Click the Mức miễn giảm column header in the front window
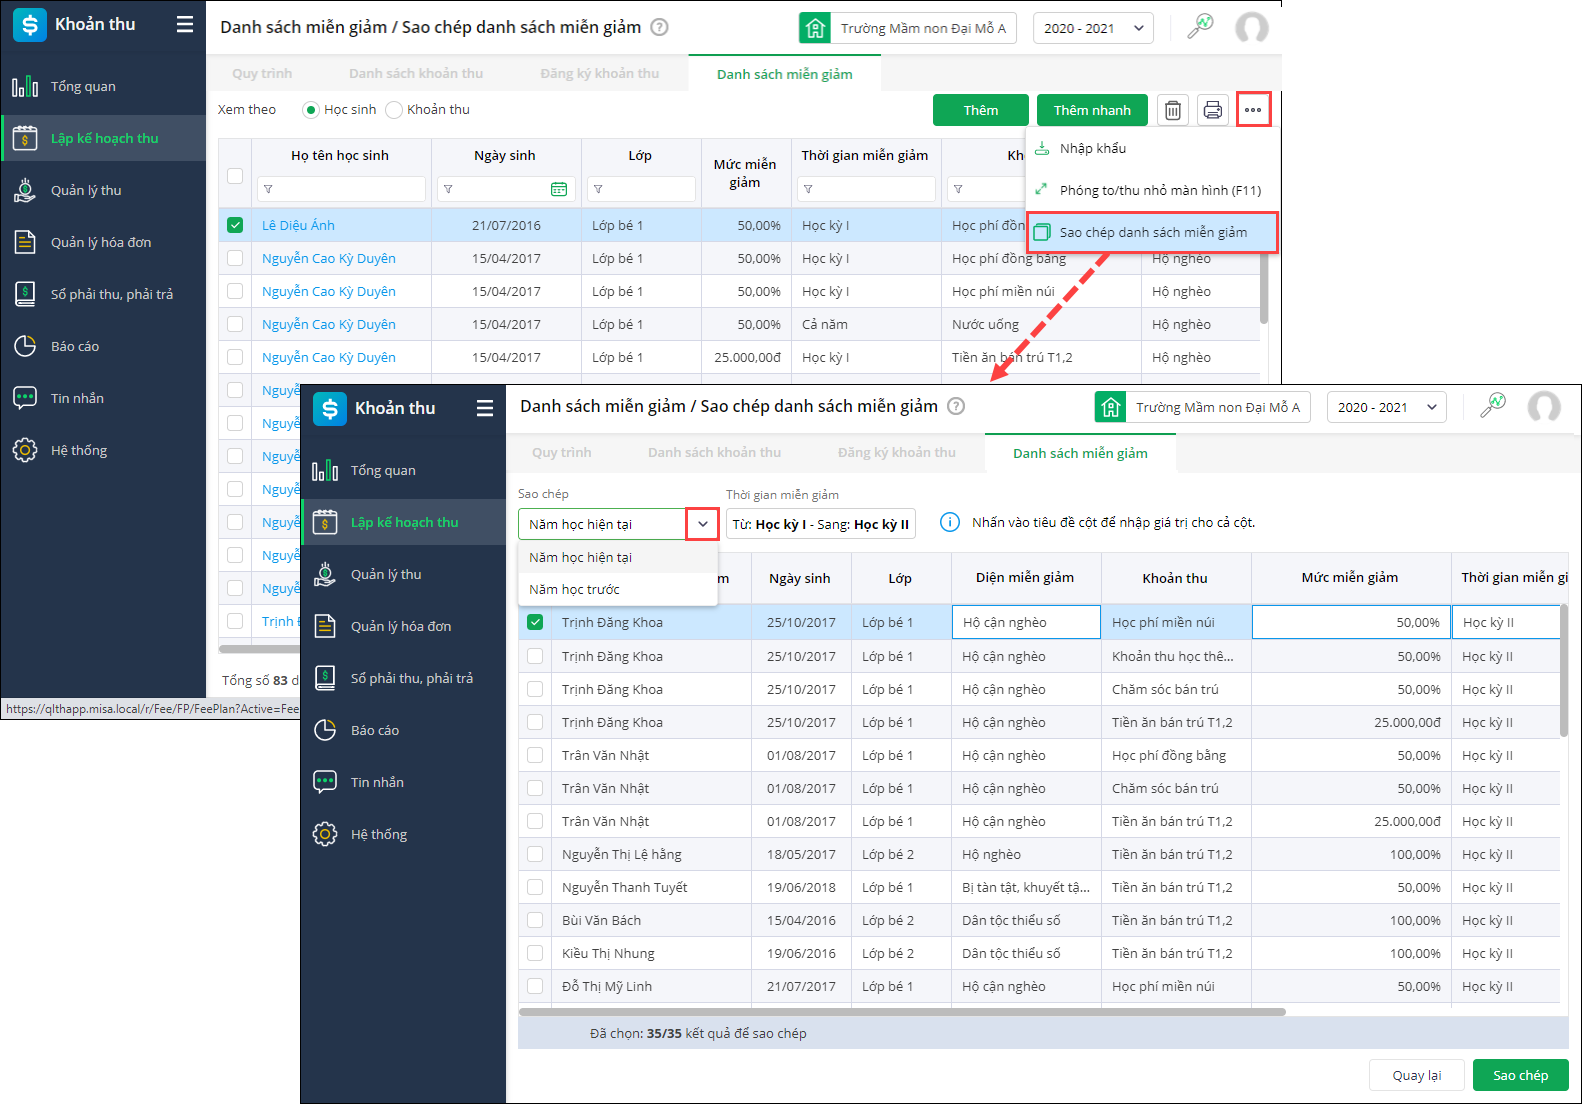Image resolution: width=1582 pixels, height=1104 pixels. [x=1350, y=577]
